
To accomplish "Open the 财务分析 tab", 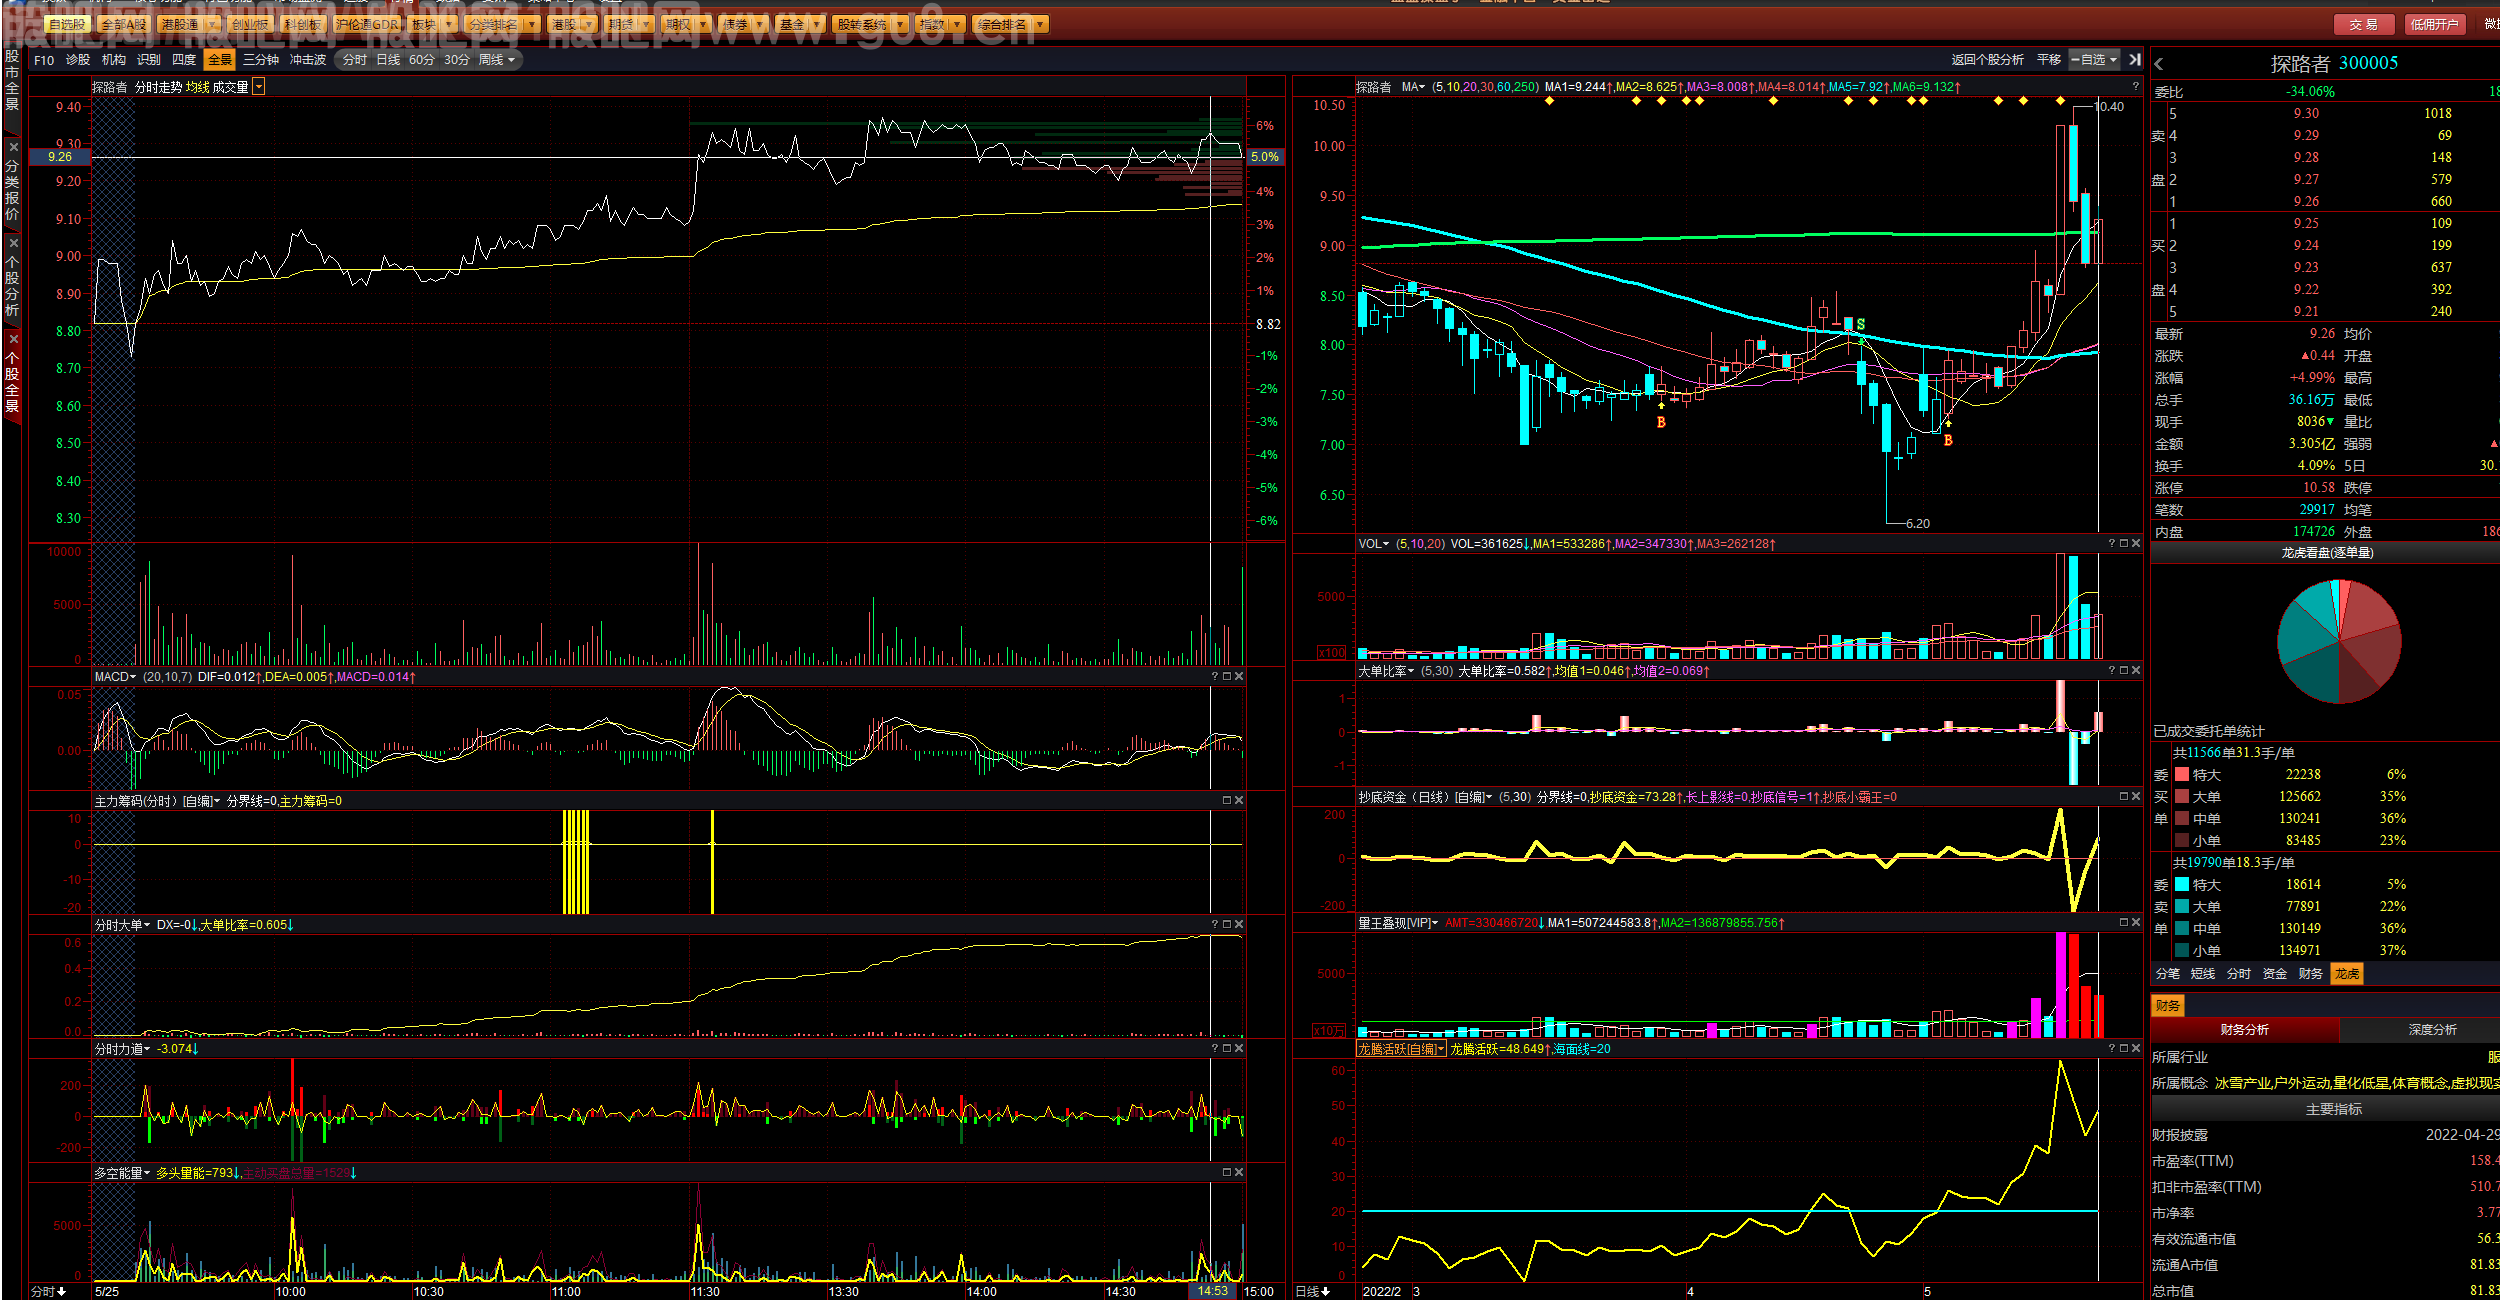I will coord(2245,1030).
